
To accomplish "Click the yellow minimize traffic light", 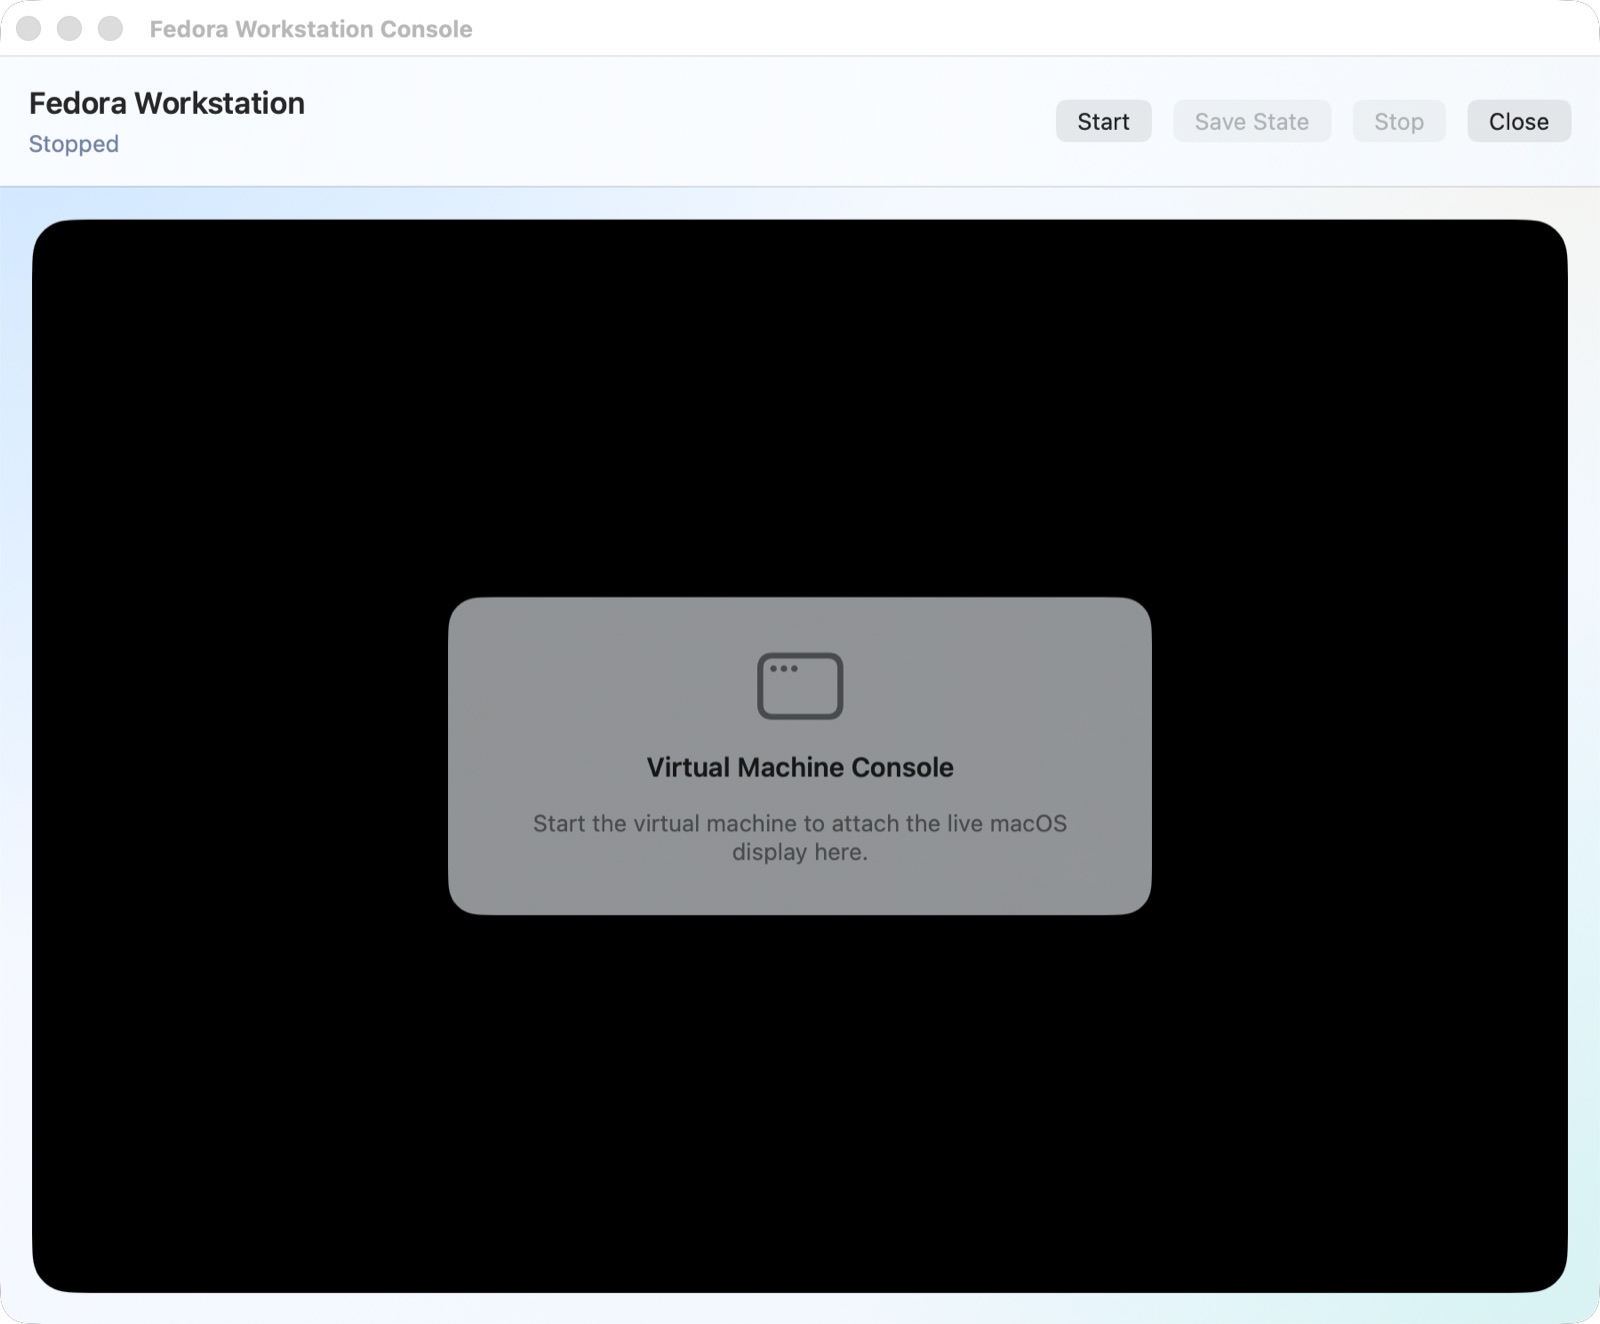I will [69, 29].
